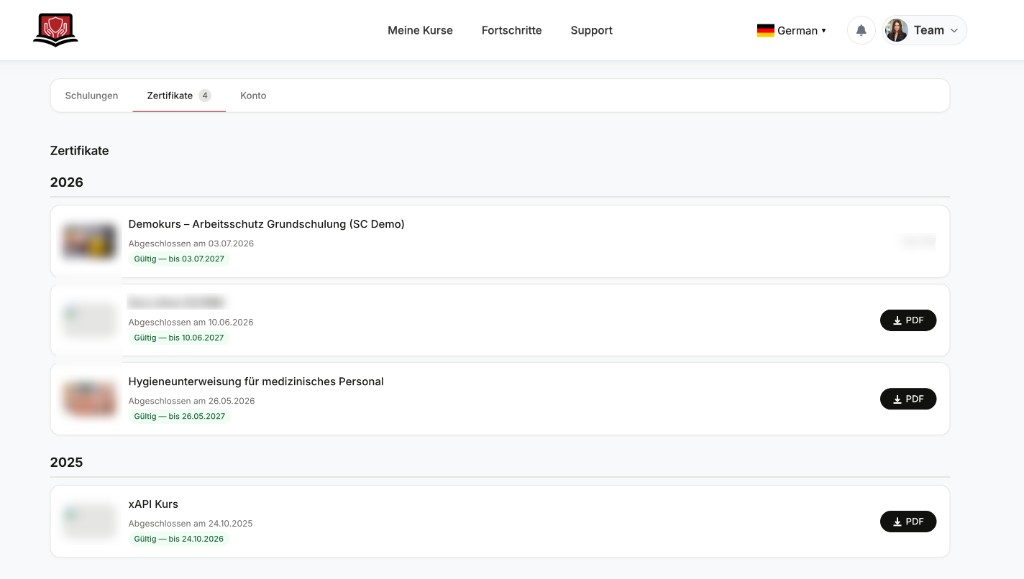This screenshot has height=579, width=1024.
Task: Click thumbnail of certificate completed 10.06.2026
Action: point(89,320)
